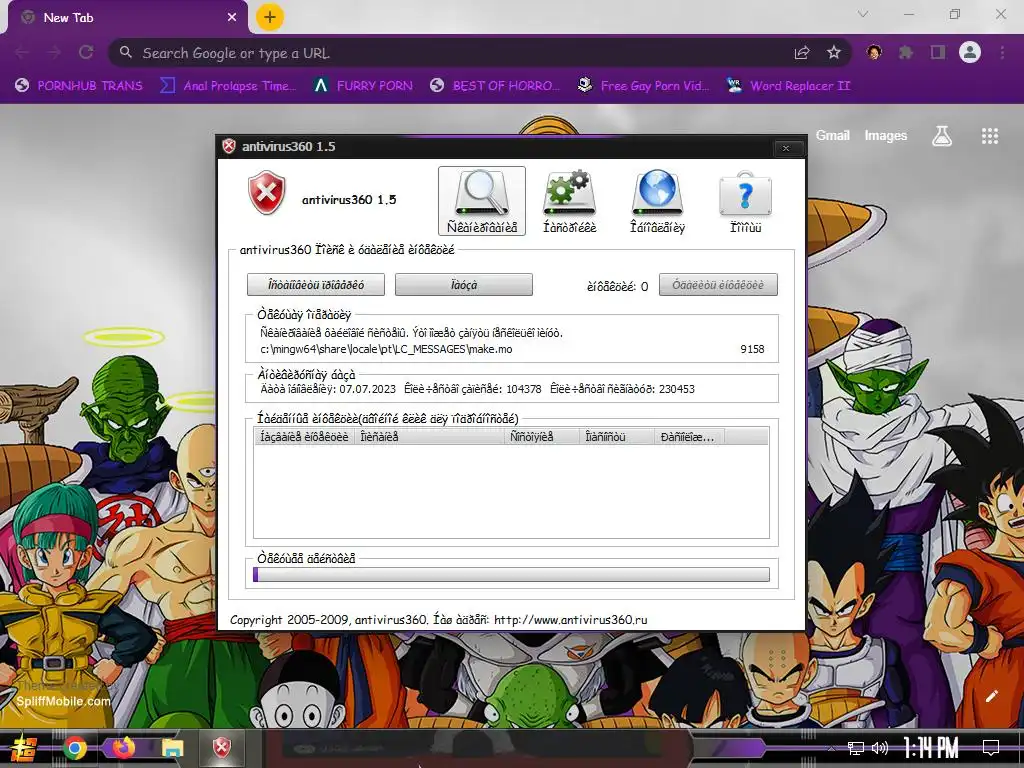Screen dimensions: 1024x768
Task: Open the Word Replacer II bookmark
Action: [788, 86]
